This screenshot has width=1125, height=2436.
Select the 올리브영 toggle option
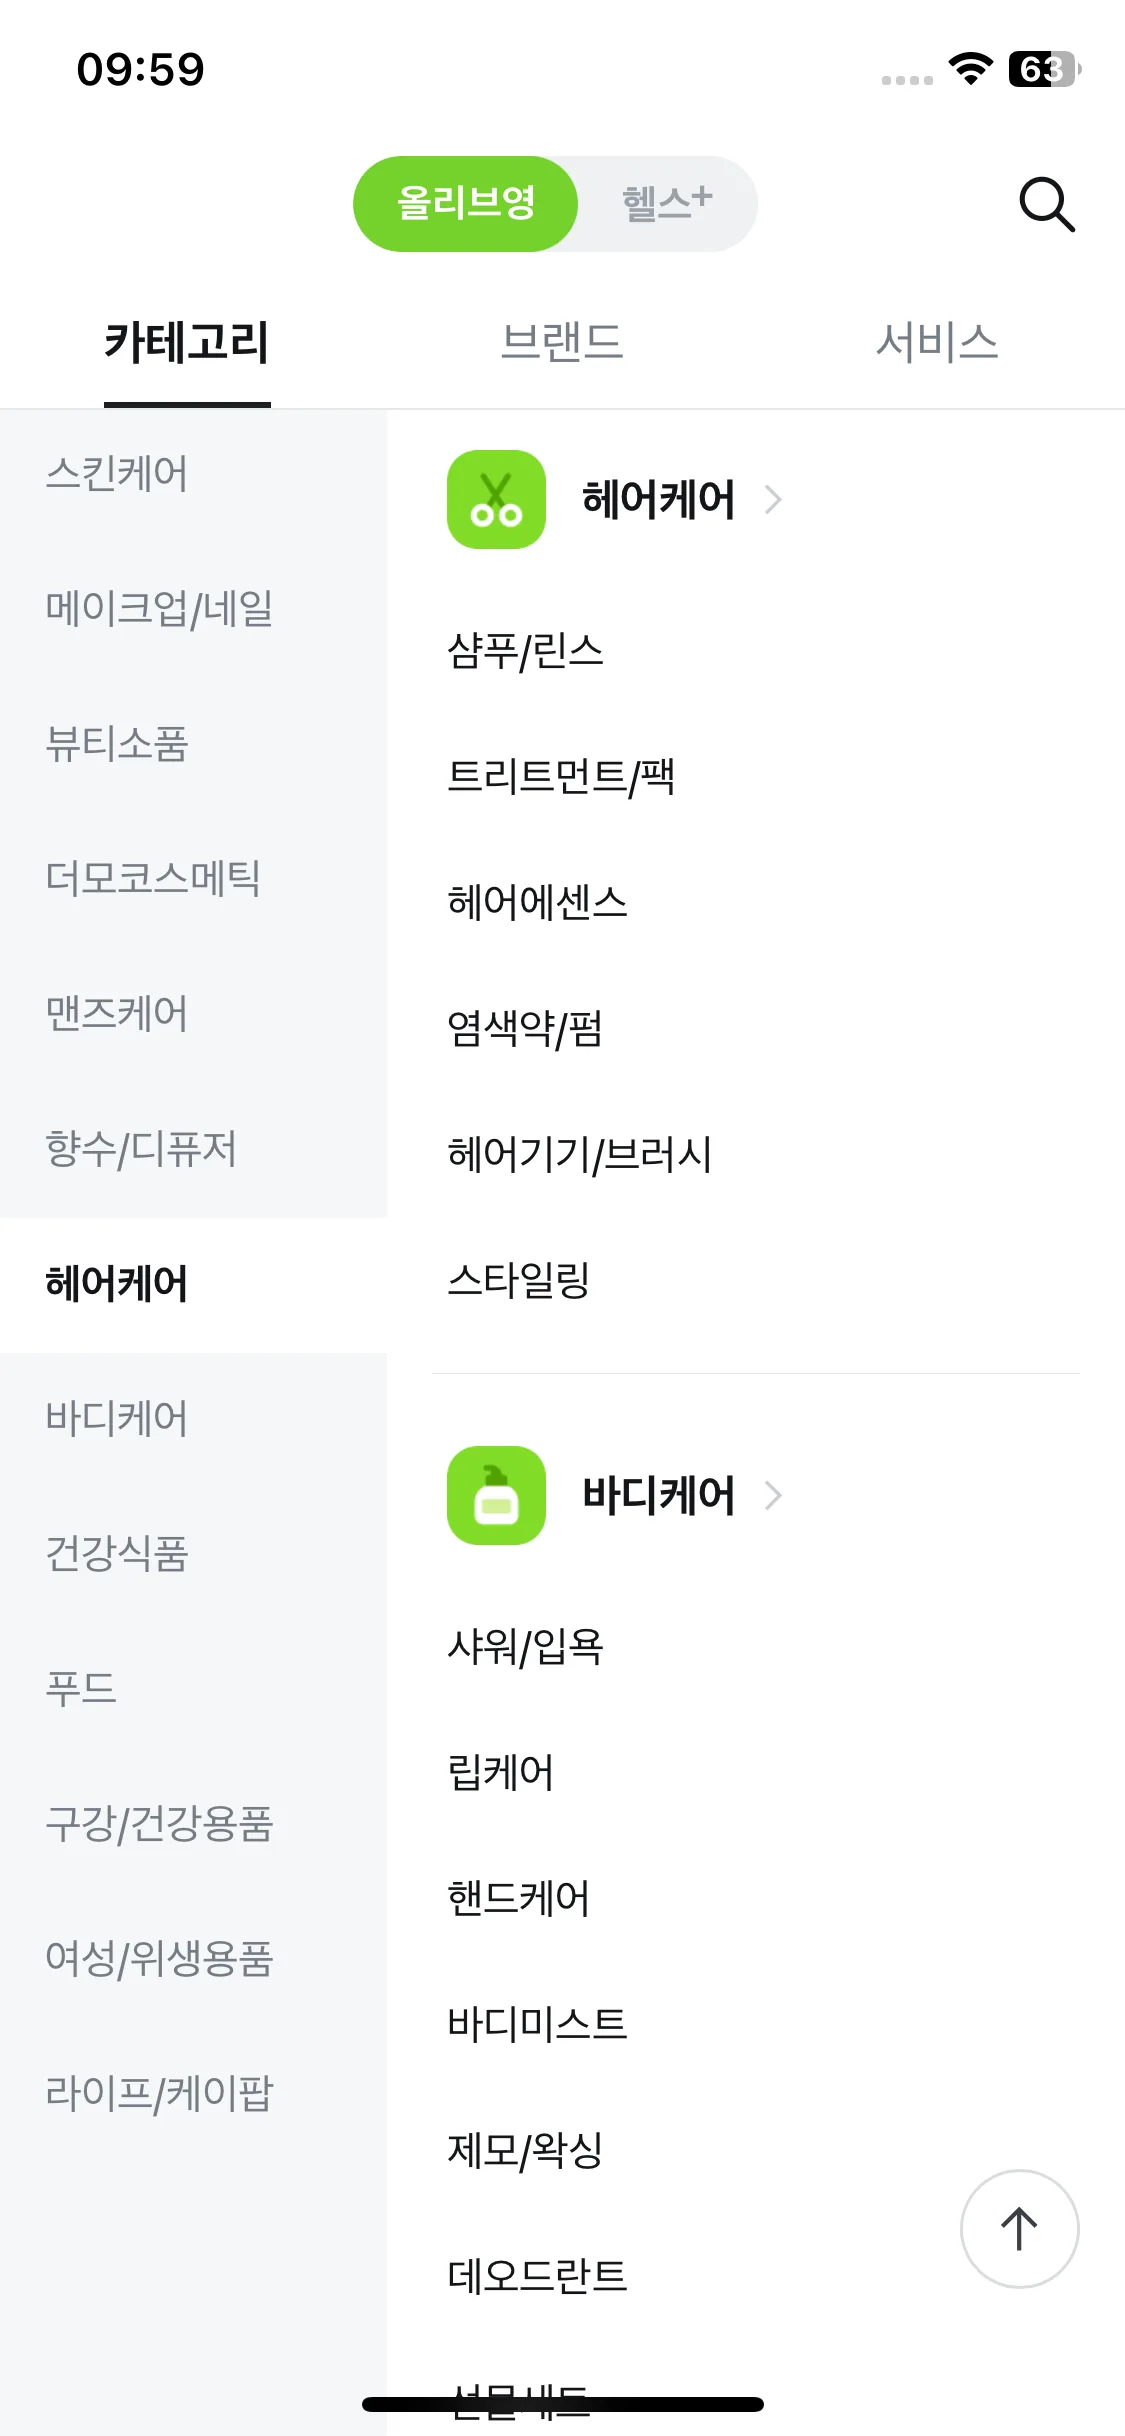tap(466, 204)
